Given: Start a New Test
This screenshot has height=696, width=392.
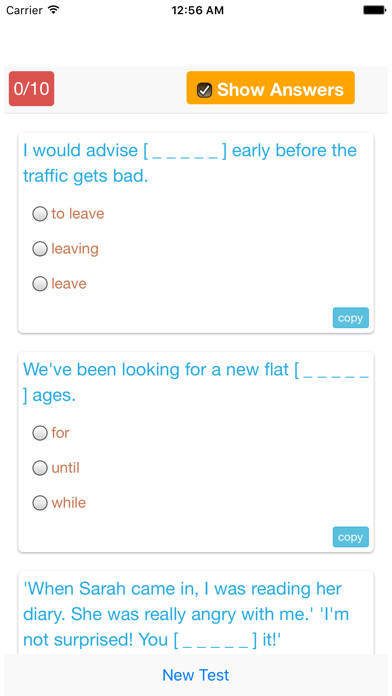Looking at the screenshot, I should point(196,675).
